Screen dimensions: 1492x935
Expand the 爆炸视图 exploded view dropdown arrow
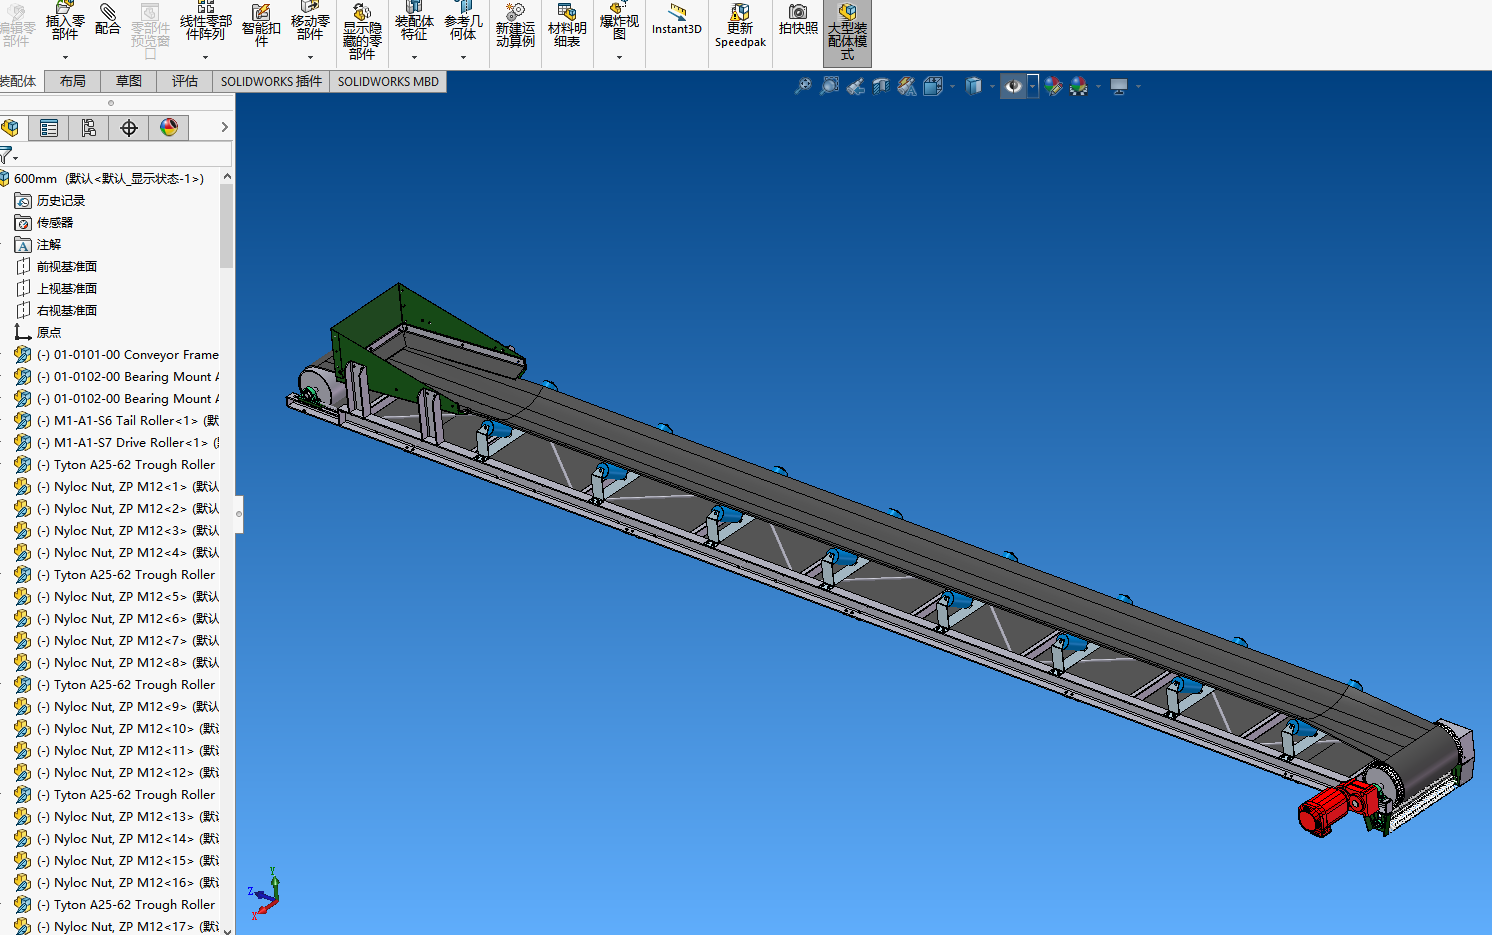click(619, 57)
